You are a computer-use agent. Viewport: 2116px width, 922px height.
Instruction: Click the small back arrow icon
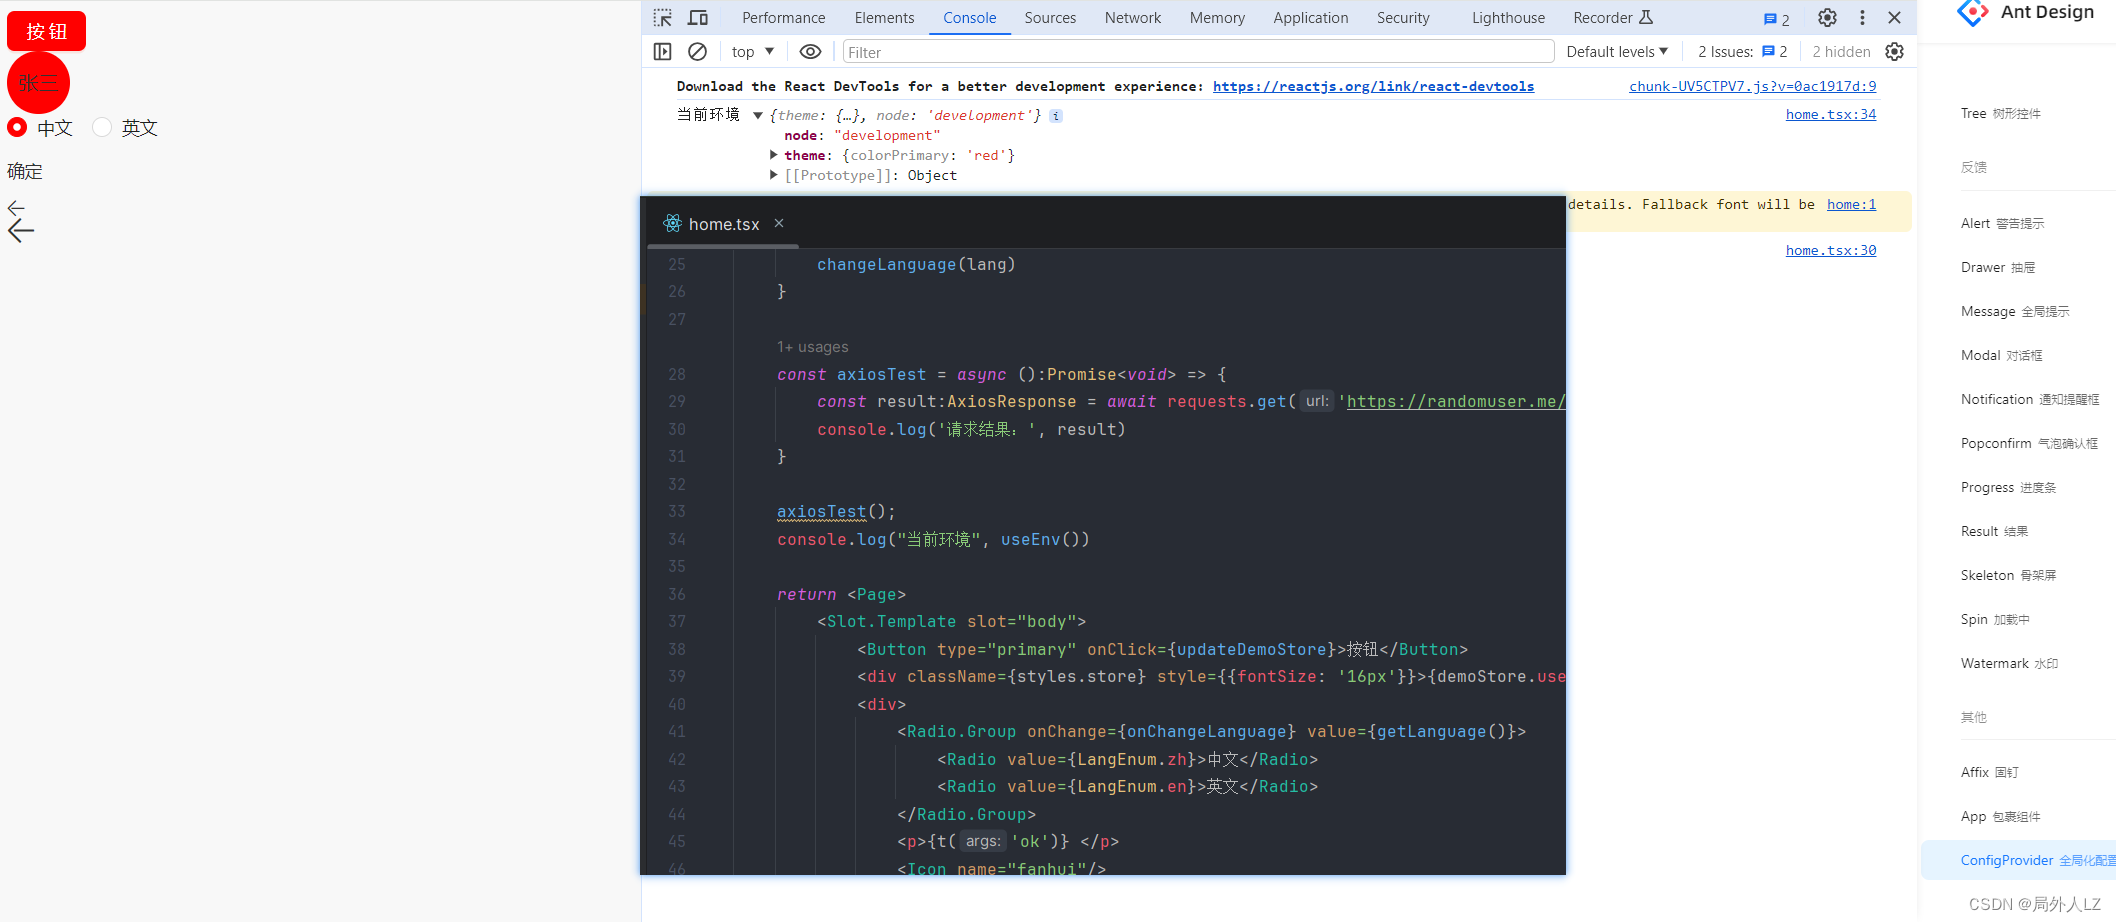coord(16,208)
